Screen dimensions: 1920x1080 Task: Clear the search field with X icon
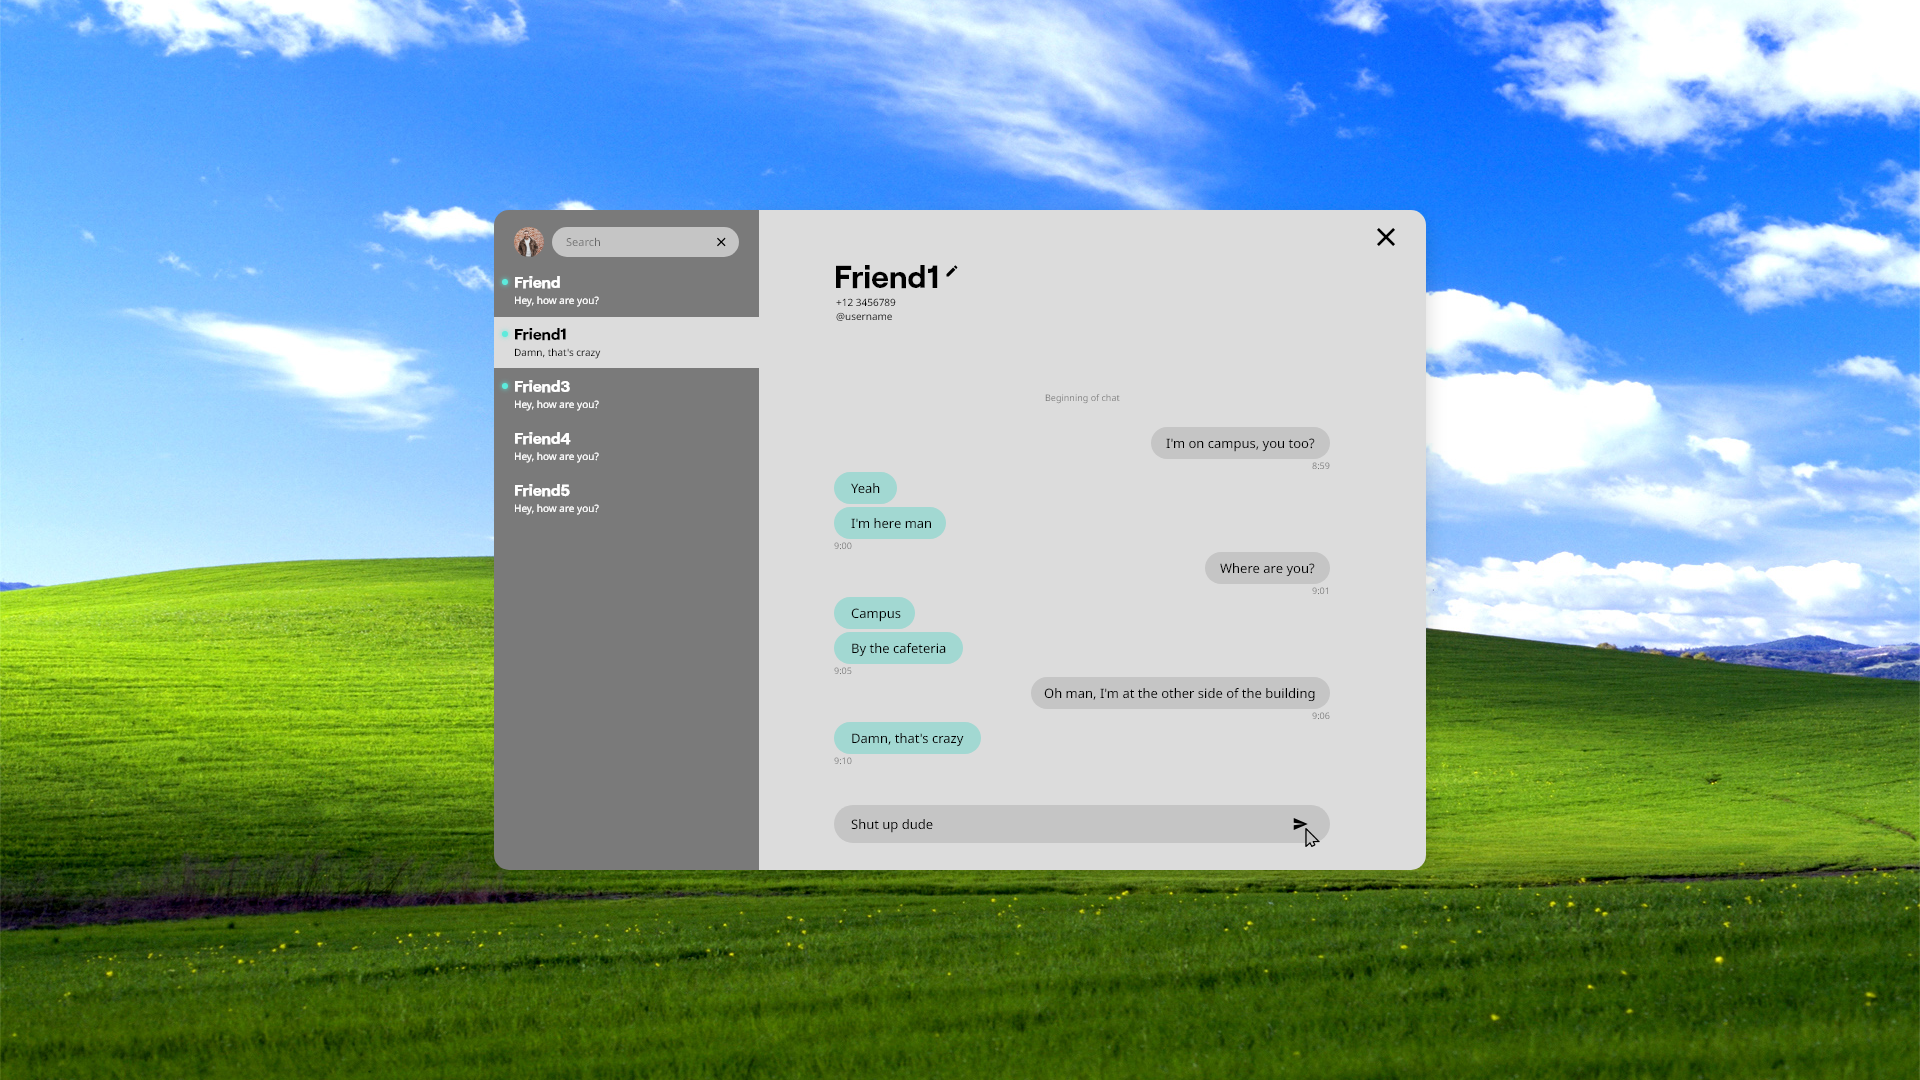point(721,242)
